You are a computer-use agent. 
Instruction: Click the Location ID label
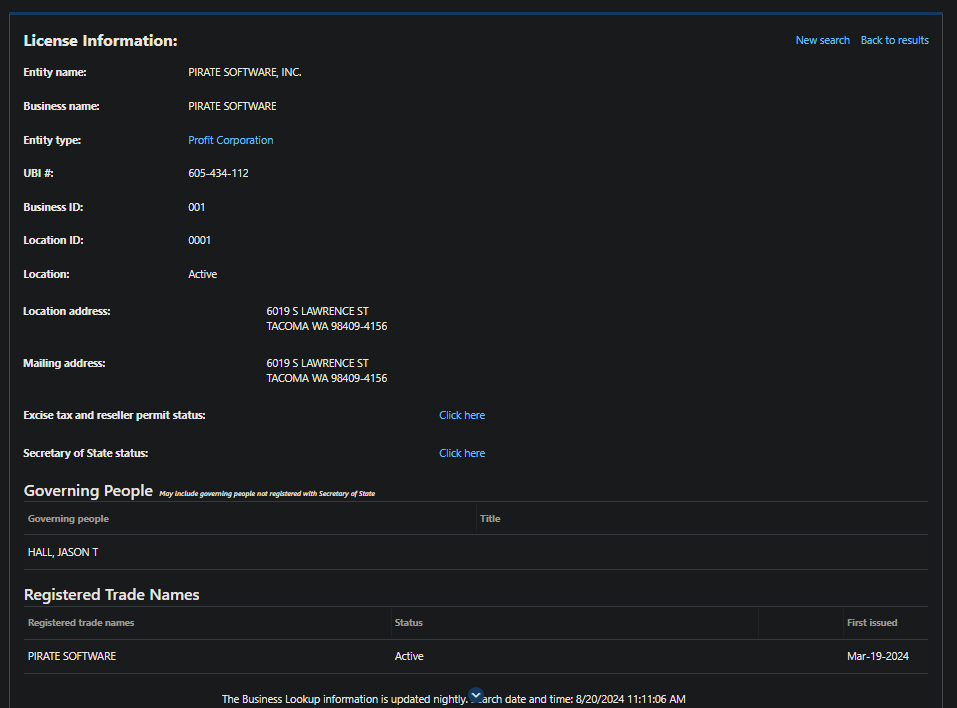point(53,240)
